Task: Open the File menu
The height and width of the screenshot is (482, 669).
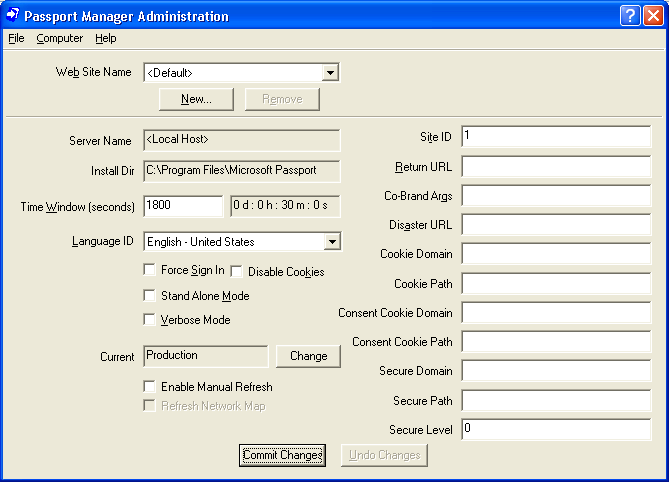Action: [x=16, y=38]
